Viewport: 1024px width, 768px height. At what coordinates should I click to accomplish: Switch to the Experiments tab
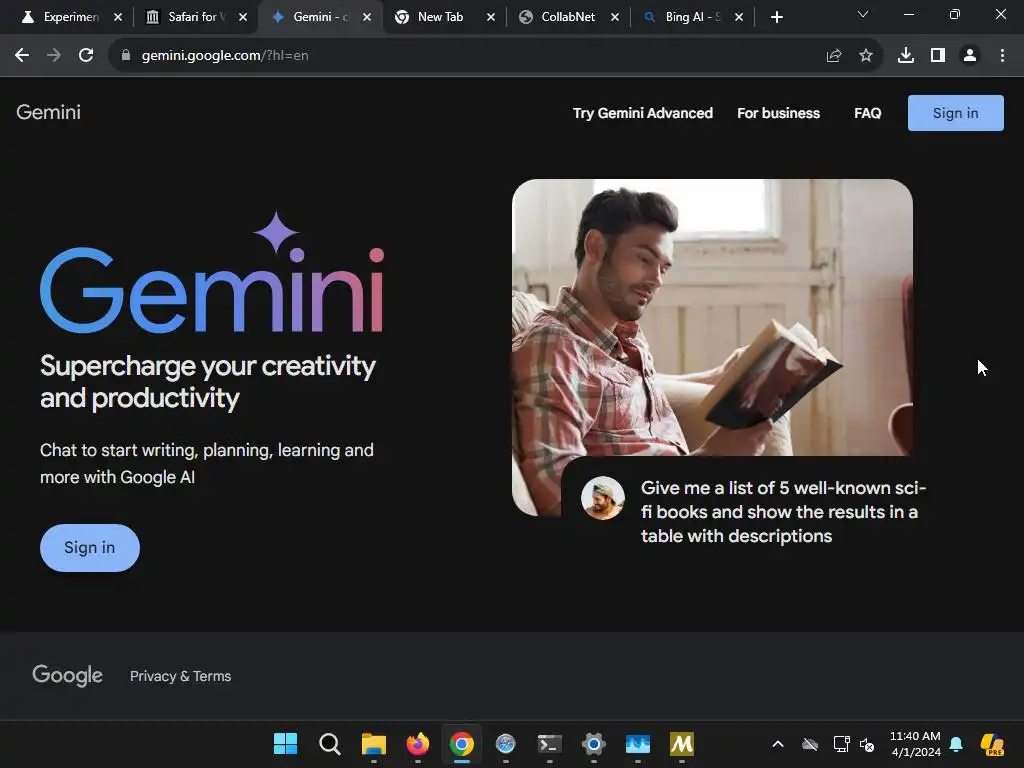(x=61, y=17)
